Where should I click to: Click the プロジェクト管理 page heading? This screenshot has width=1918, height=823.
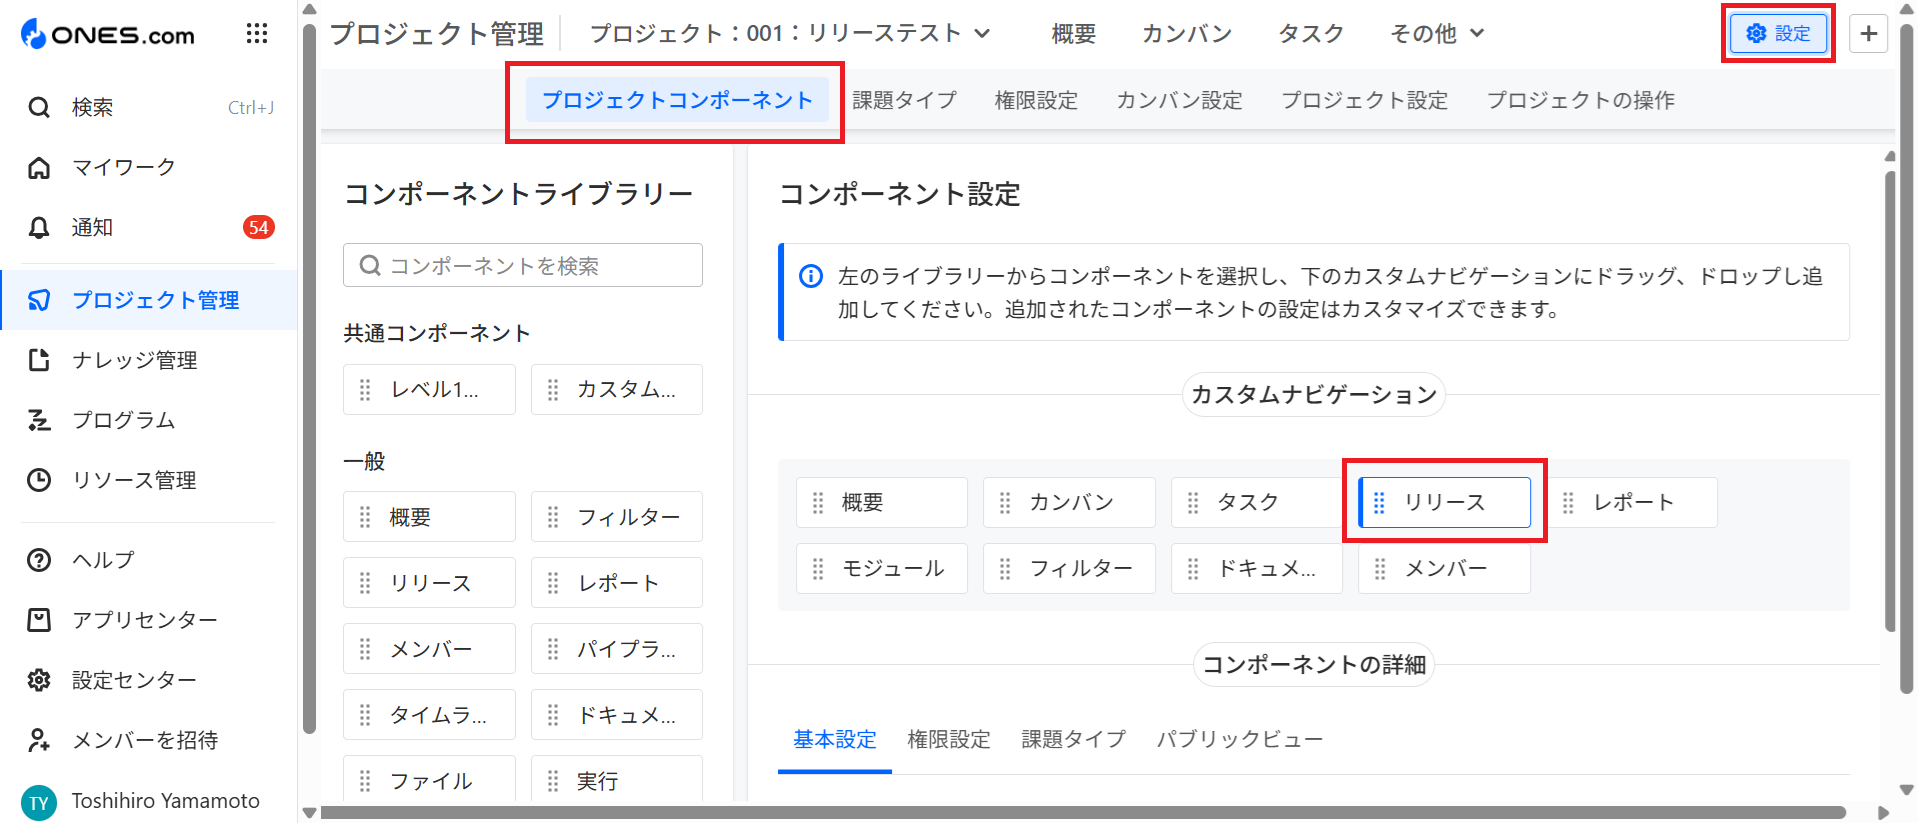(x=437, y=34)
